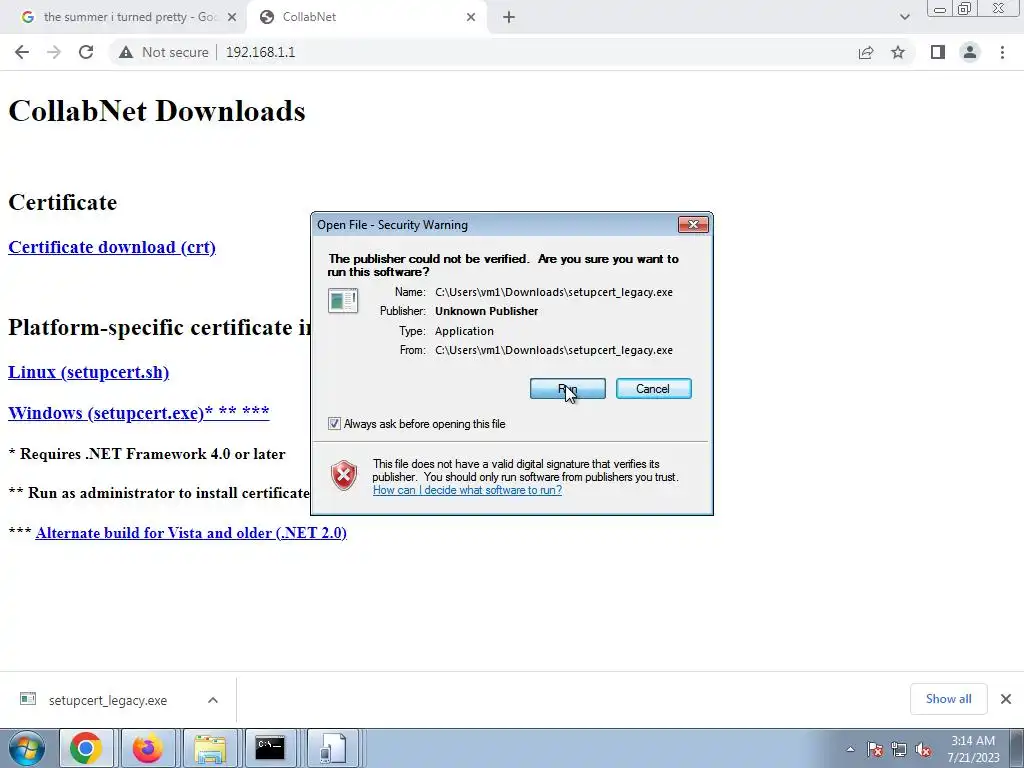Image resolution: width=1024 pixels, height=768 pixels.
Task: Open the network tray icon
Action: point(899,749)
